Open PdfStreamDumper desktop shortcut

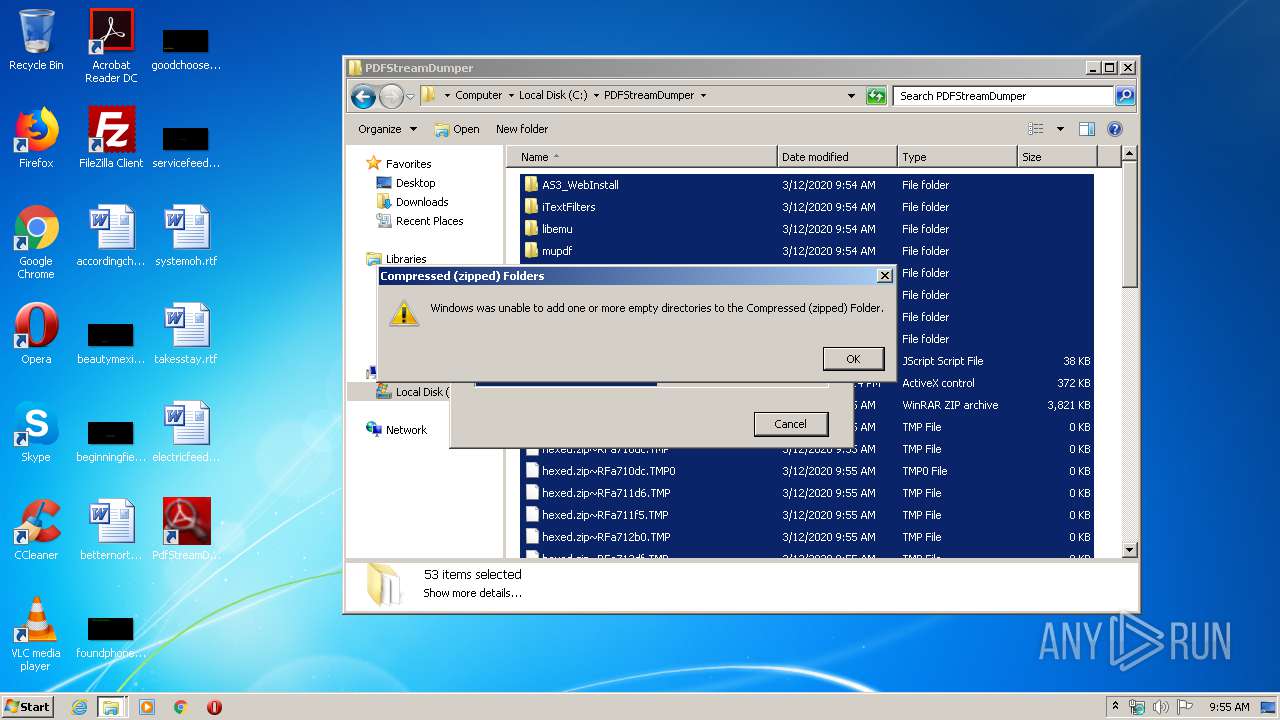click(x=186, y=530)
